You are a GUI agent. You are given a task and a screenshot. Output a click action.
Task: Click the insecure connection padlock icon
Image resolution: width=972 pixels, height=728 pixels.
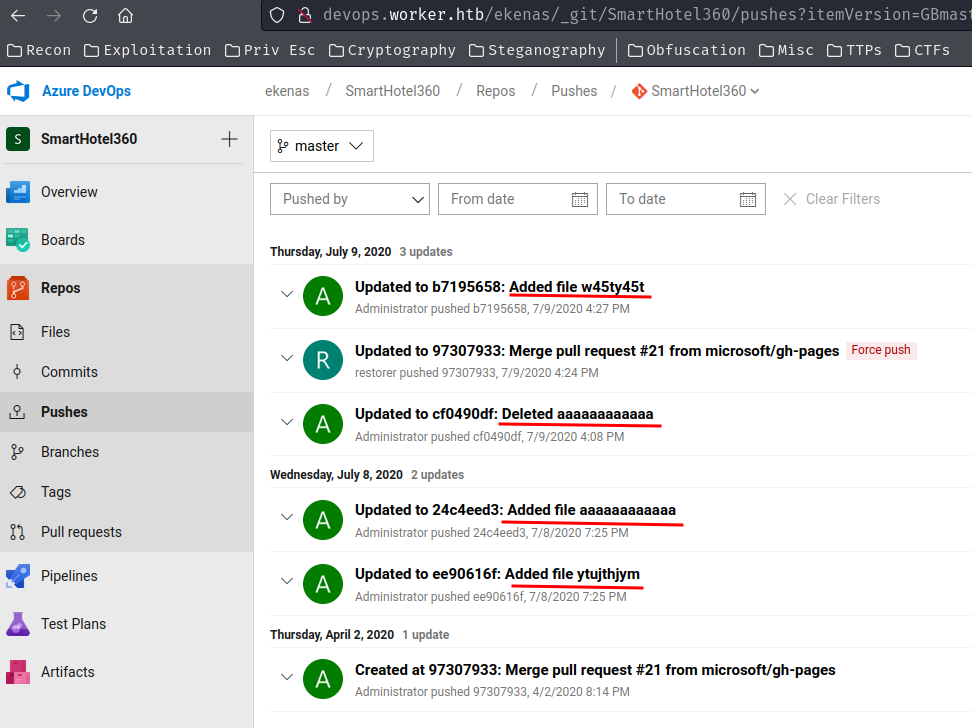click(x=304, y=15)
